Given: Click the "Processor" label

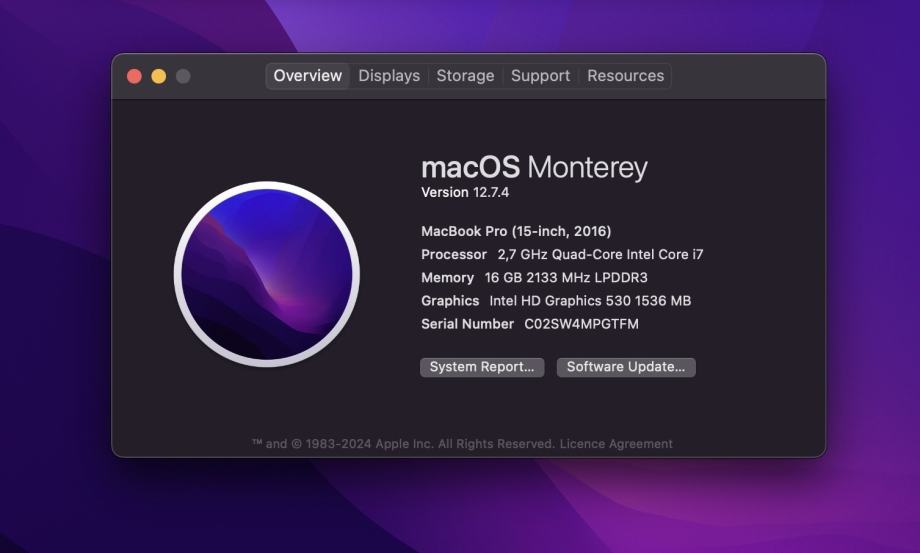Looking at the screenshot, I should [x=454, y=255].
